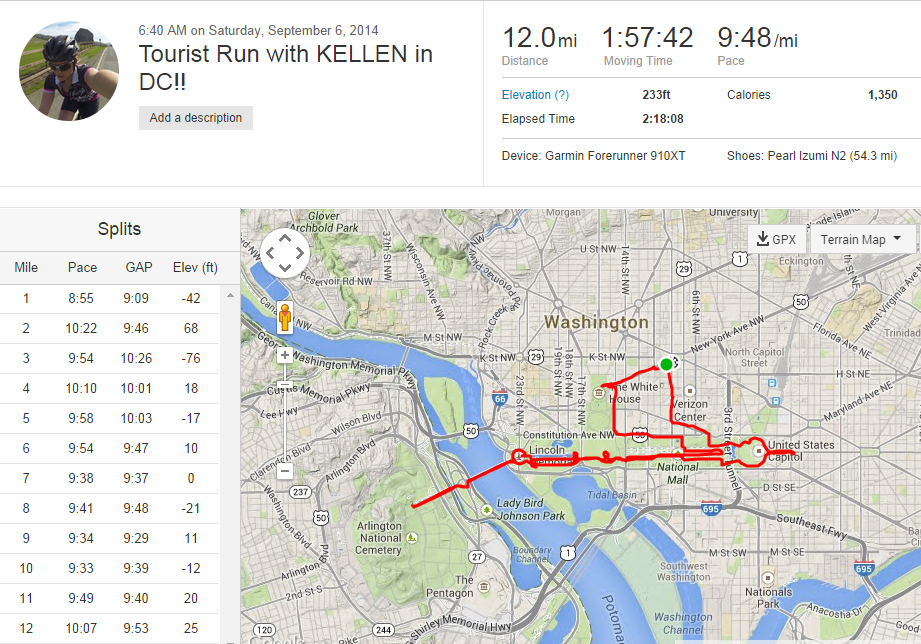Open the athlete's profile photo

tap(69, 70)
